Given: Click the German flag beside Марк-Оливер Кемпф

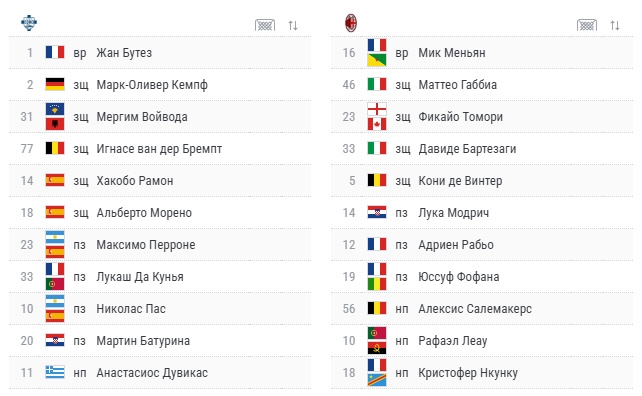Looking at the screenshot, I should (x=55, y=84).
